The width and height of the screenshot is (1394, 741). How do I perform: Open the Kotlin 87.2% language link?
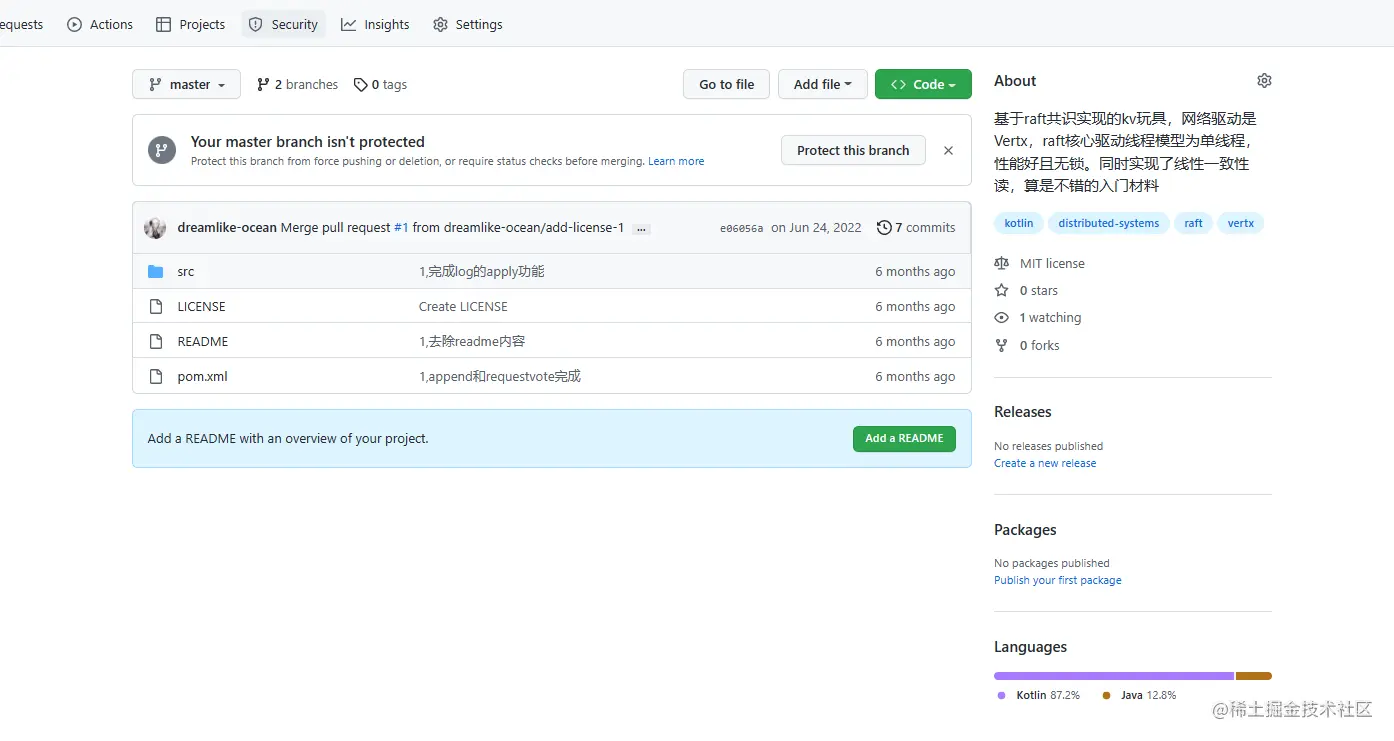point(1038,696)
